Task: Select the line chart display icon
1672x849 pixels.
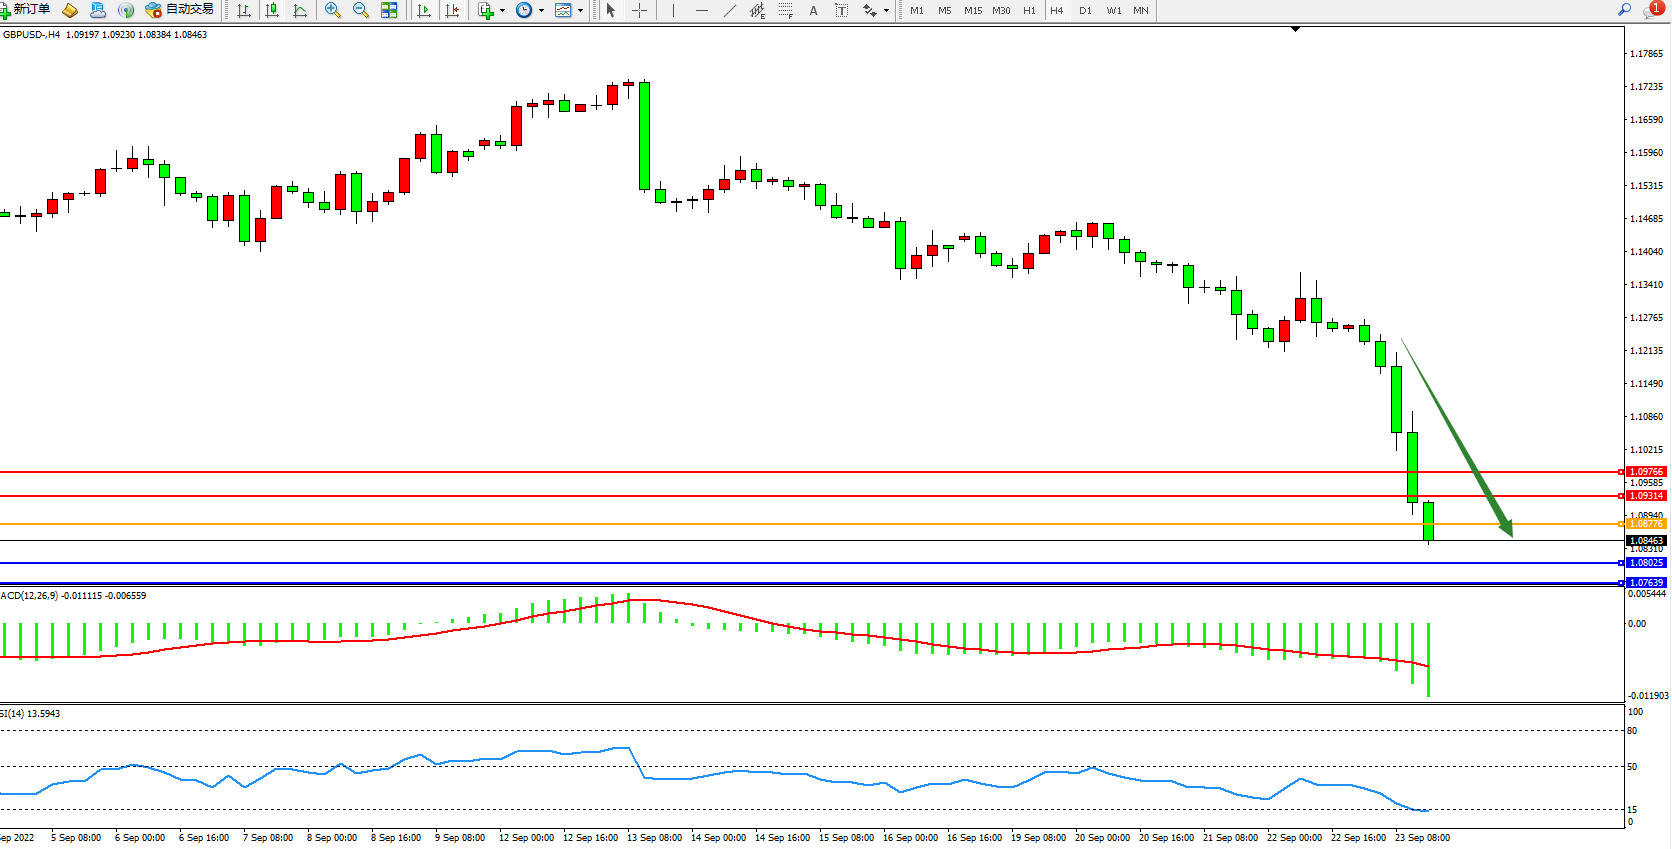Action: (x=300, y=10)
